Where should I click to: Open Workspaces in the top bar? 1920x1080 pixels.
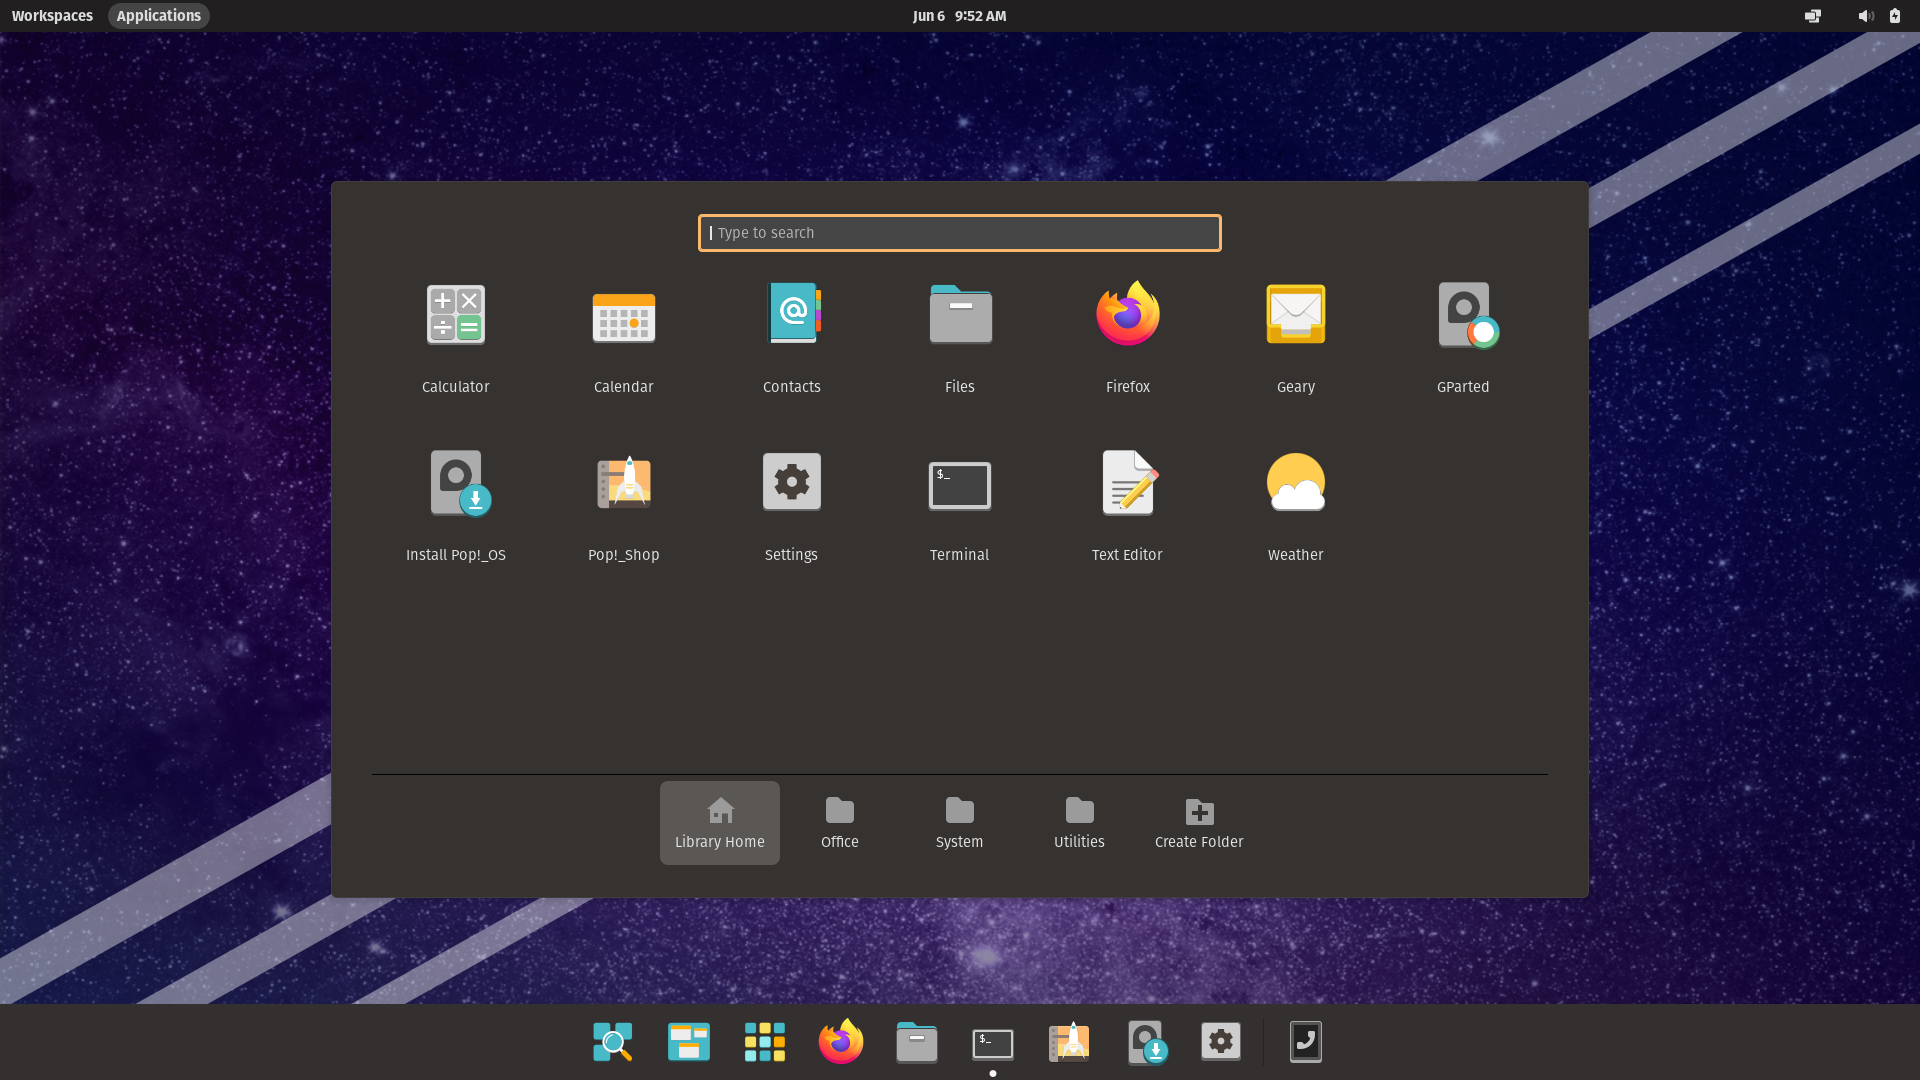[52, 16]
